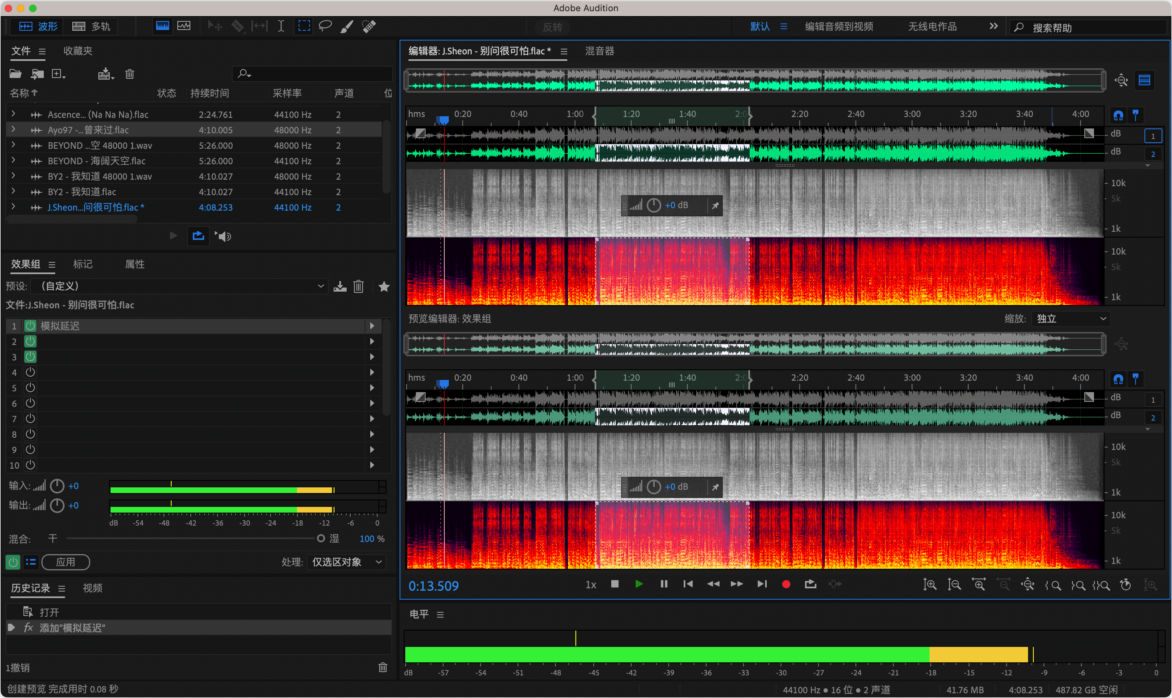Delete the effects rack preset
1172x698 pixels.
pyautogui.click(x=359, y=287)
